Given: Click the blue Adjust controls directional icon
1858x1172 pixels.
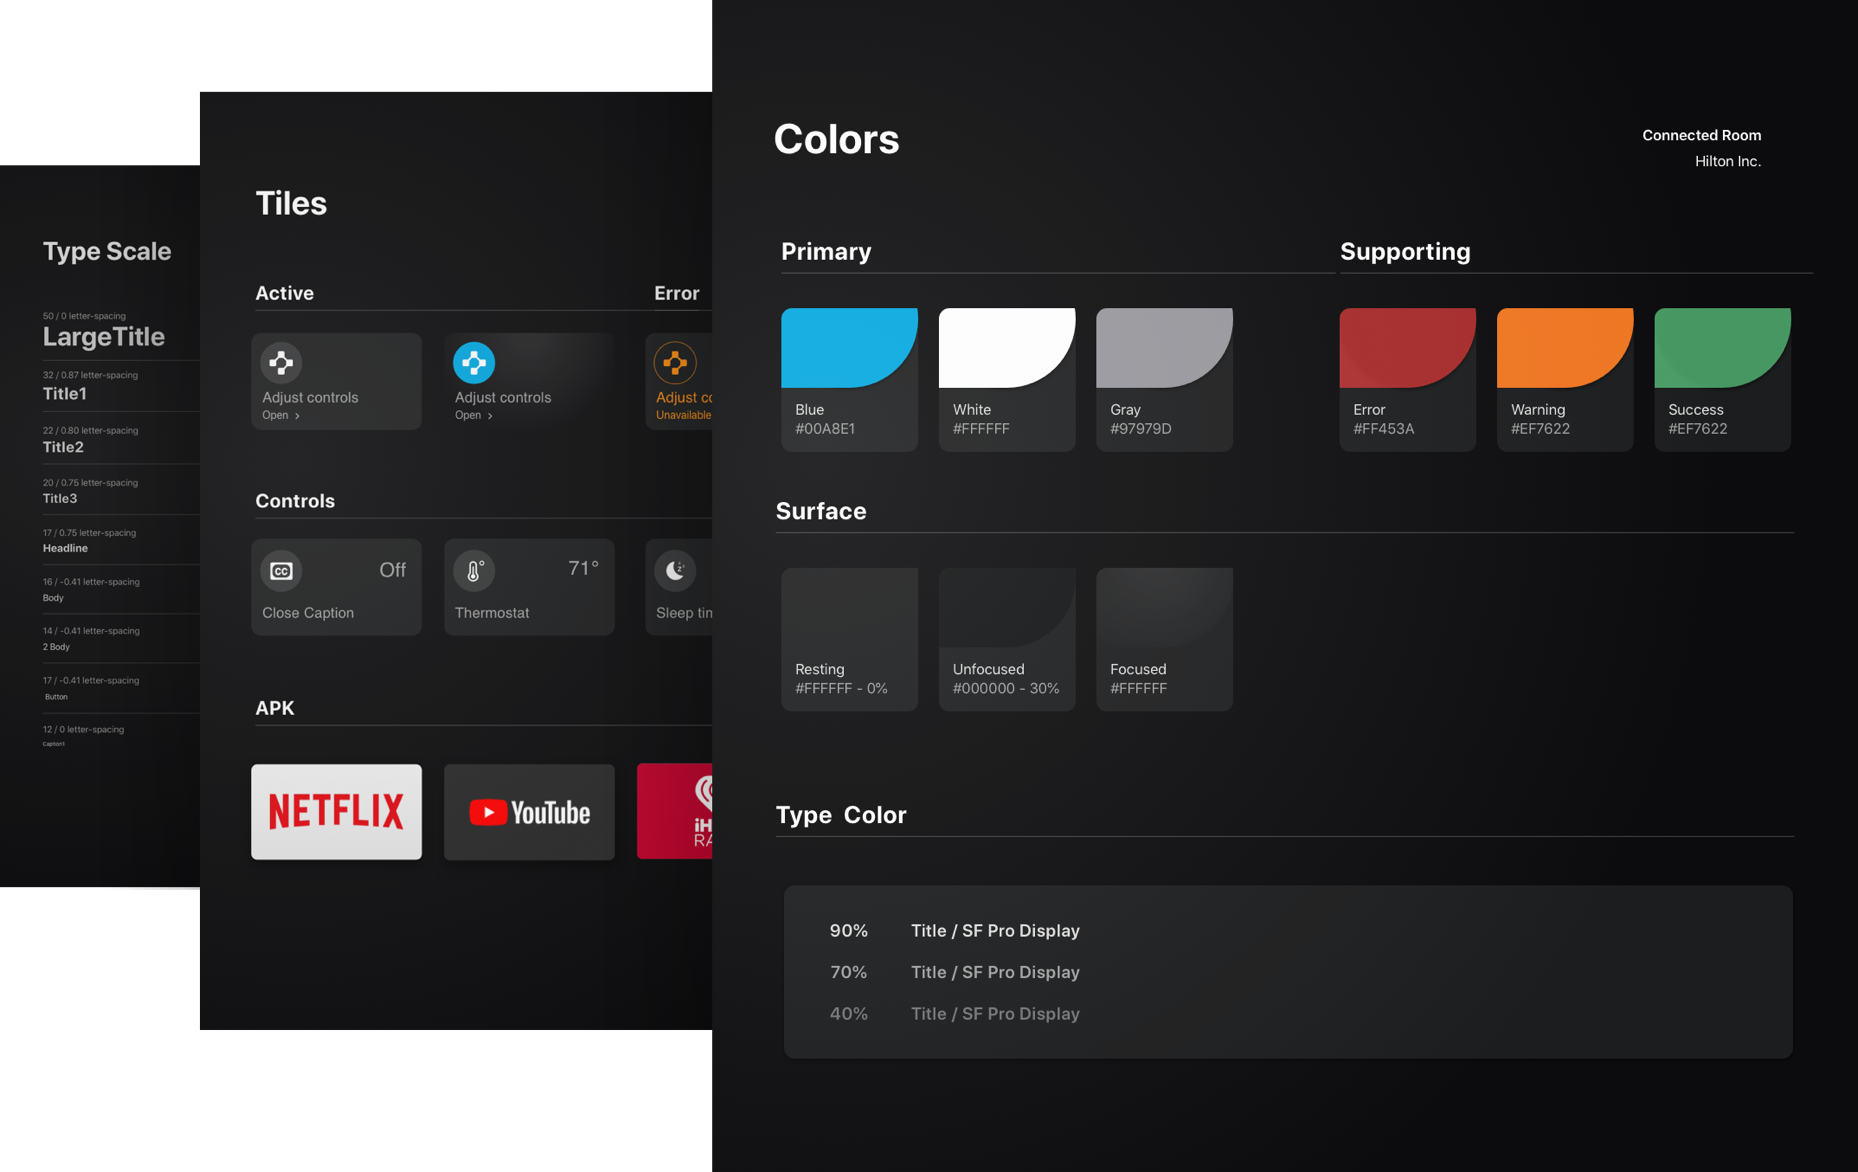Looking at the screenshot, I should pos(474,362).
